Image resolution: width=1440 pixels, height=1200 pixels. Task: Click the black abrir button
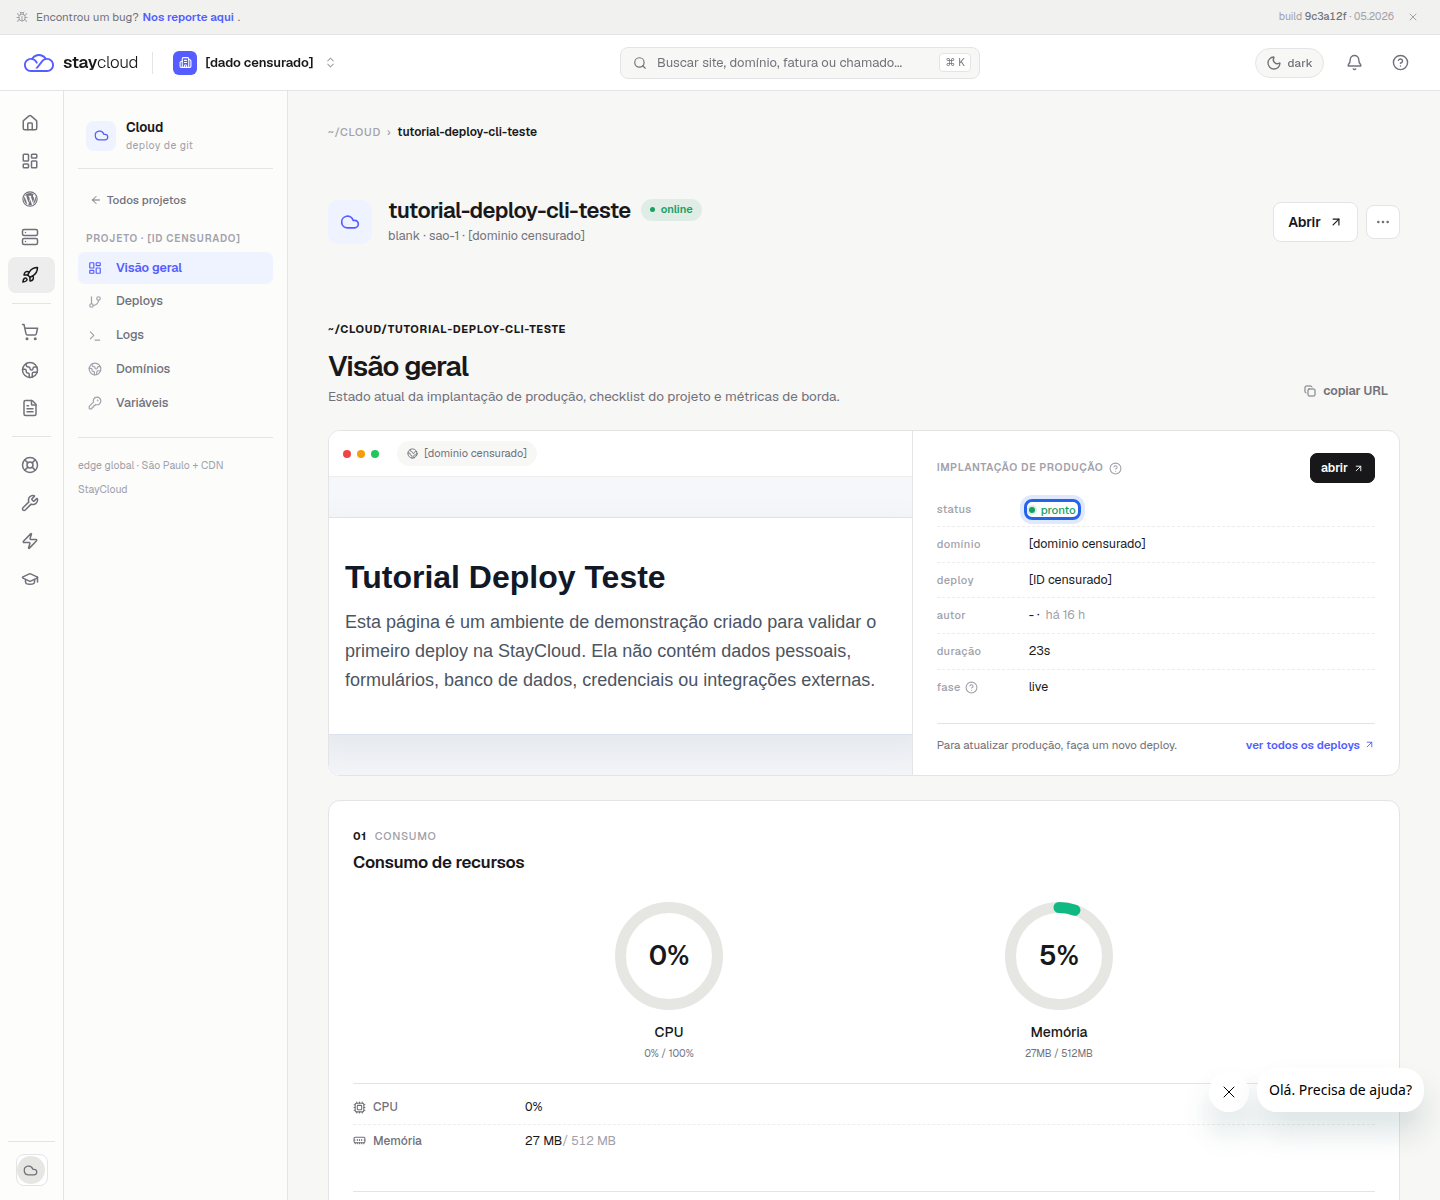(x=1342, y=468)
